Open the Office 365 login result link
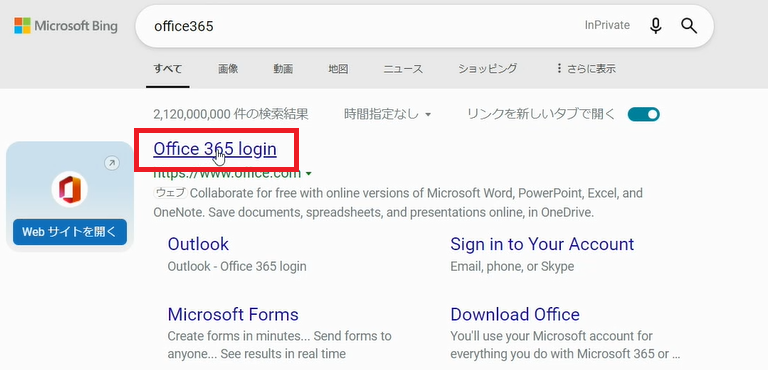Viewport: 768px width, 370px height. pos(215,149)
